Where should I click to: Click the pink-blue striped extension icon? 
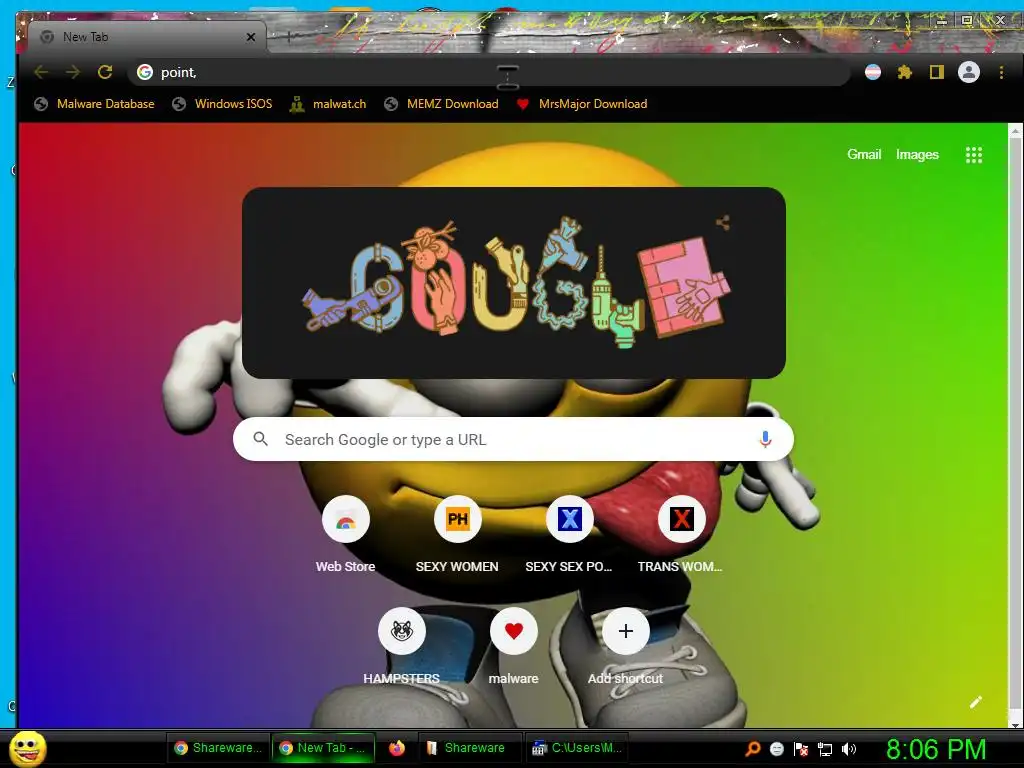[x=872, y=72]
